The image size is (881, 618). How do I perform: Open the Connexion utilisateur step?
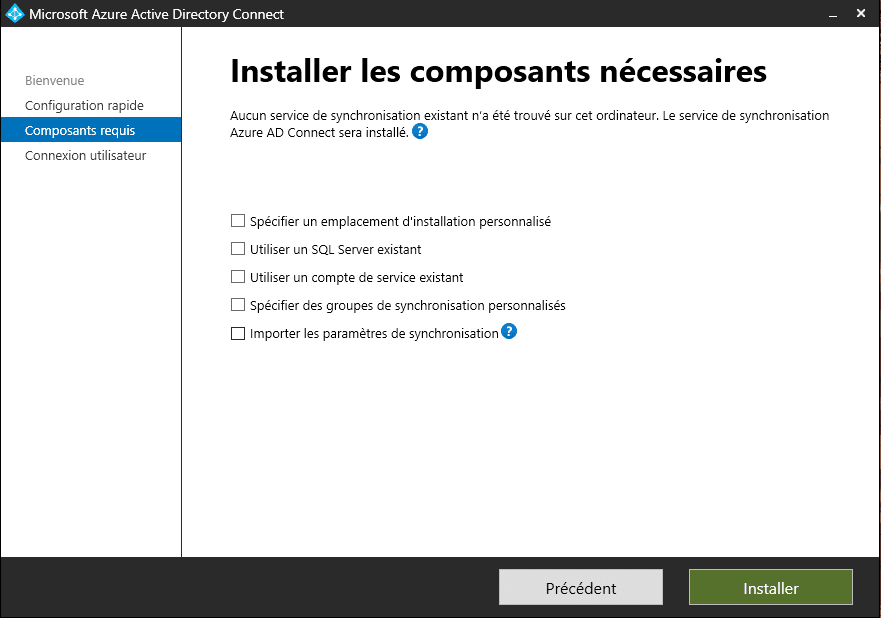[86, 155]
